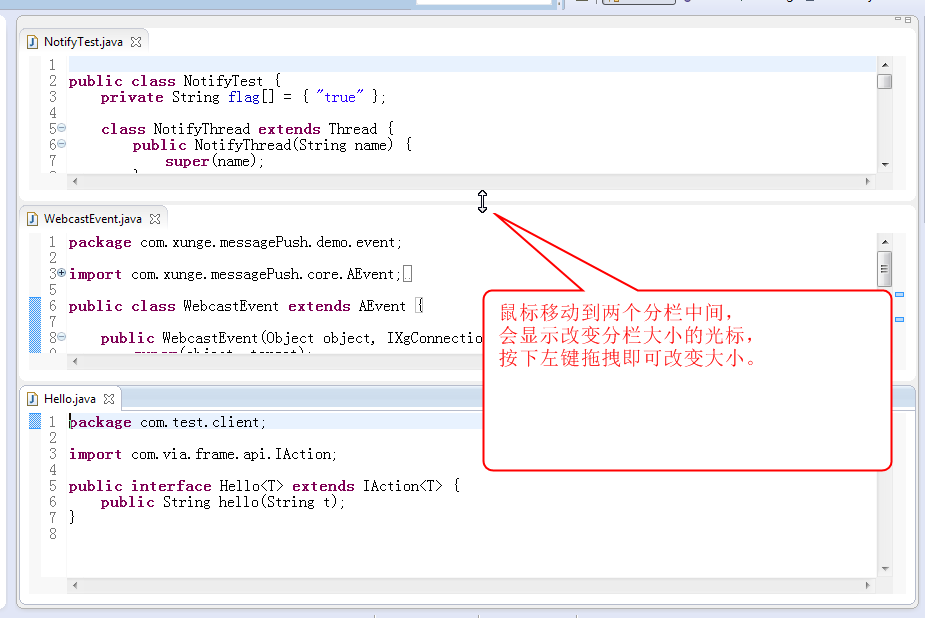Click the "true" string literal
The width and height of the screenshot is (925, 618).
(340, 97)
